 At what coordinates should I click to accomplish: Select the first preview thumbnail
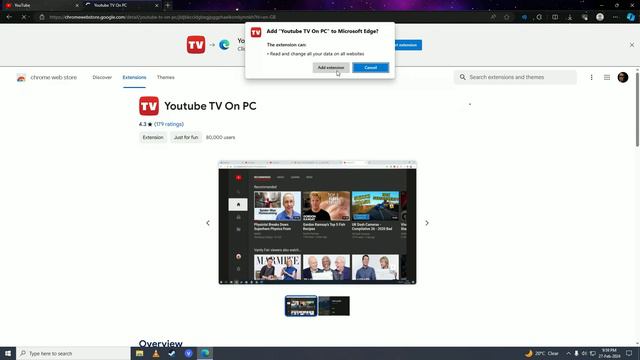(x=301, y=306)
